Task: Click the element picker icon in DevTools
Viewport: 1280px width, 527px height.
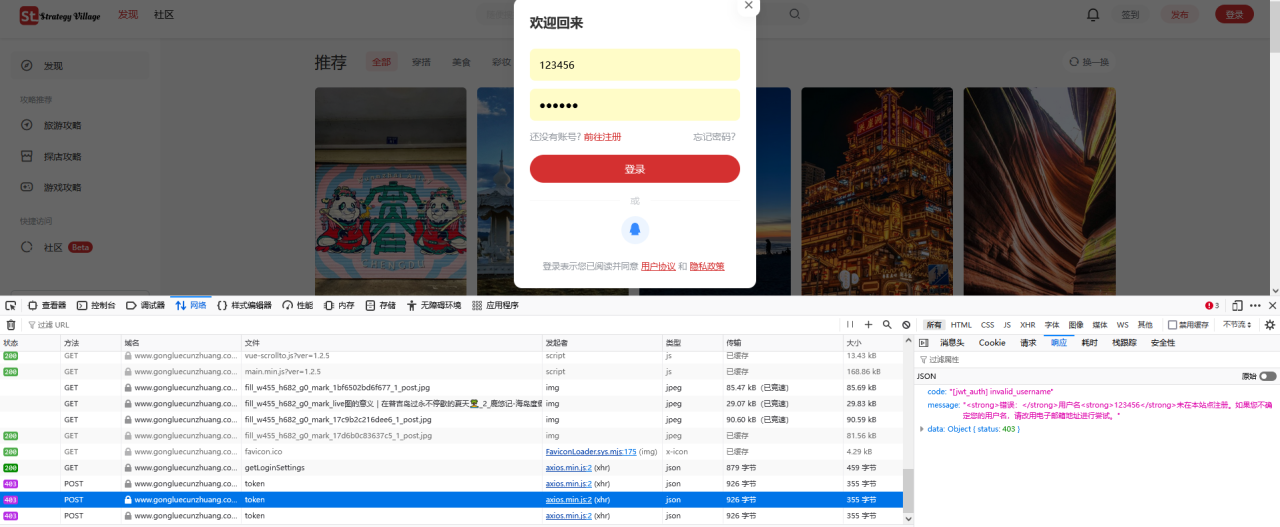Action: point(10,305)
